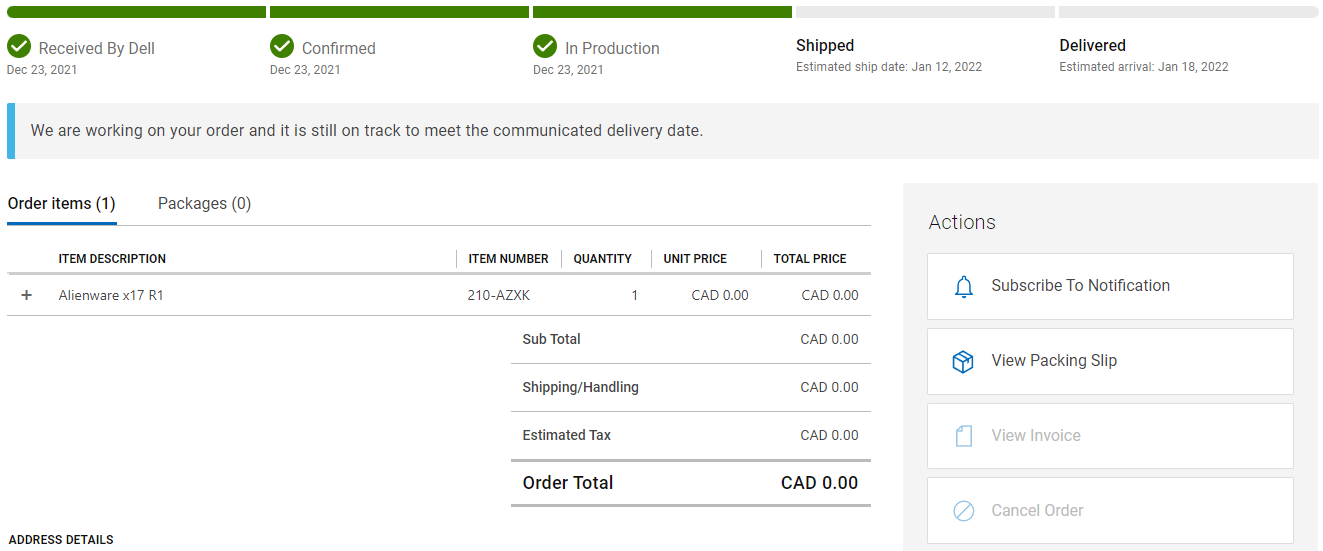Click the on-track order message banner

pyautogui.click(x=663, y=131)
